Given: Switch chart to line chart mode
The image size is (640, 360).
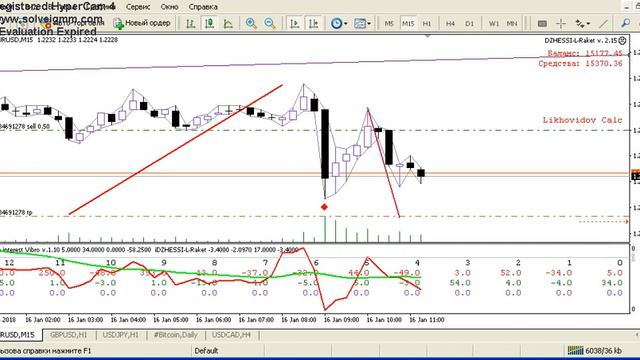Looking at the screenshot, I should [x=228, y=24].
